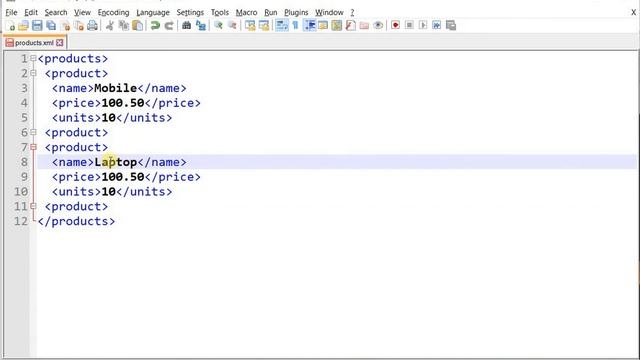Screen dimensions: 640x360
Task: Click the closing </products> tag on line 12
Action: [x=76, y=221]
